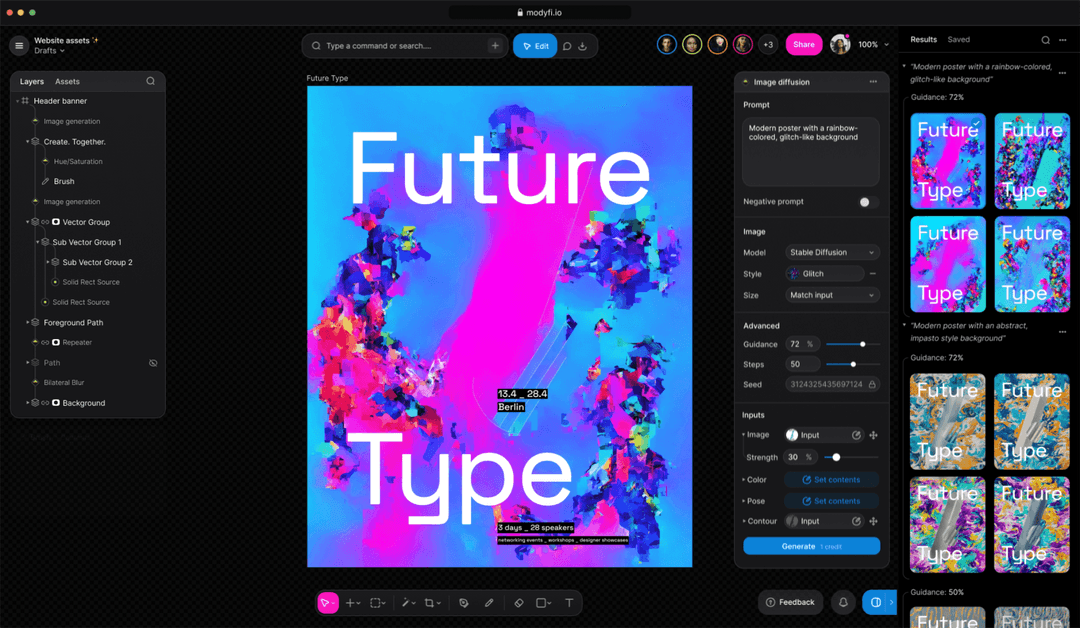Search layers with the magnifier icon

(x=151, y=81)
